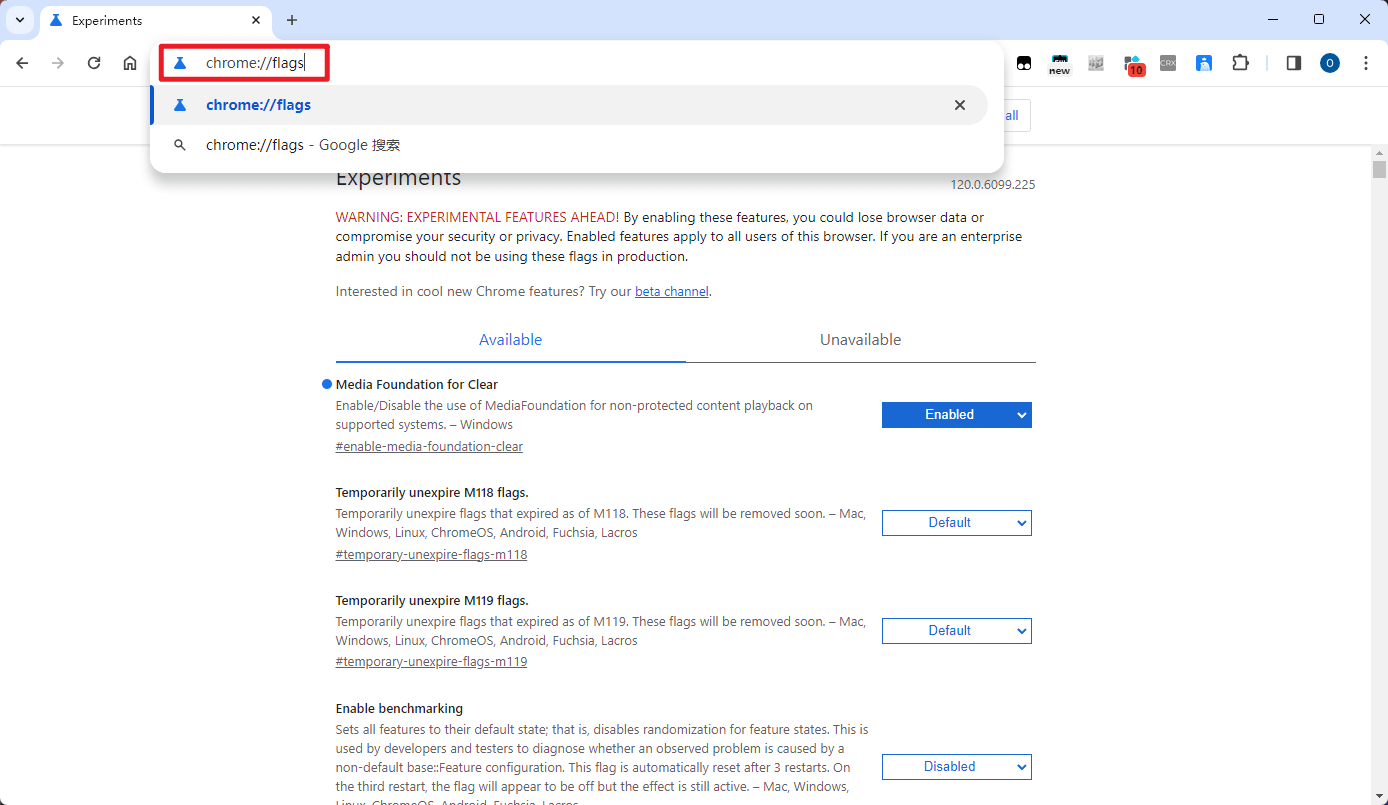Select the Available tab
The width and height of the screenshot is (1388, 805).
point(510,340)
